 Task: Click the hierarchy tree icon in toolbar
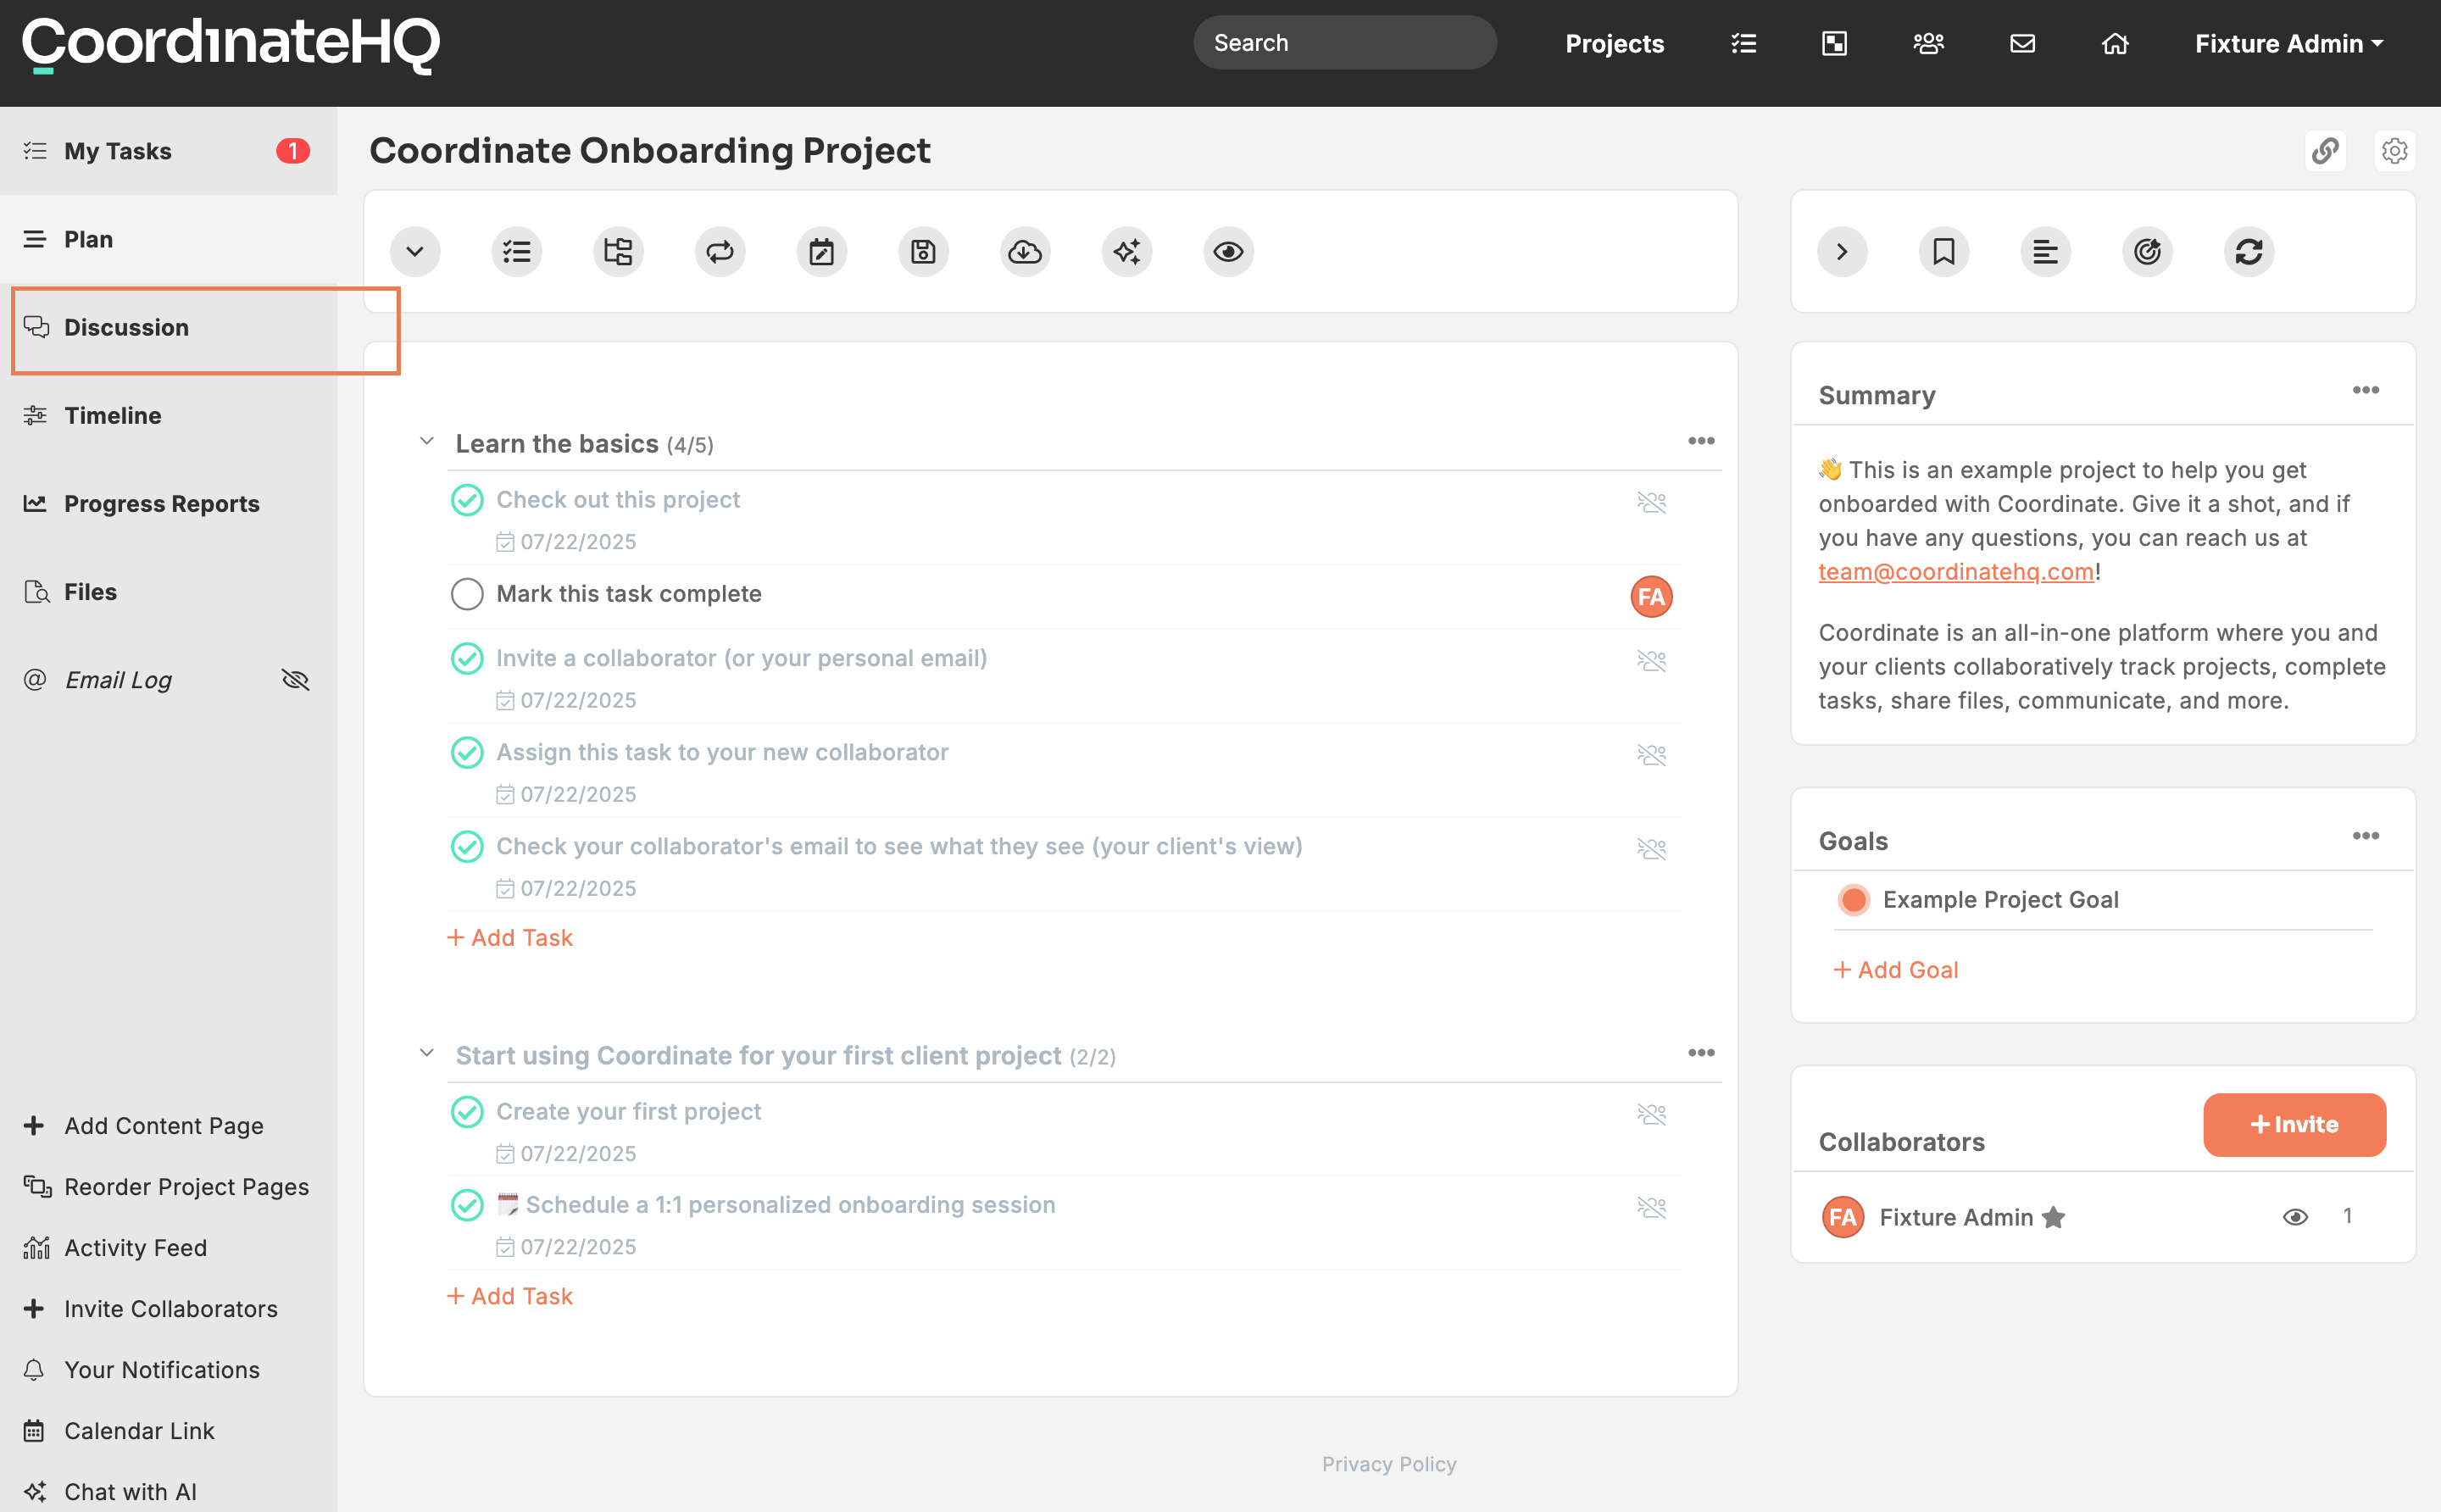pyautogui.click(x=618, y=251)
